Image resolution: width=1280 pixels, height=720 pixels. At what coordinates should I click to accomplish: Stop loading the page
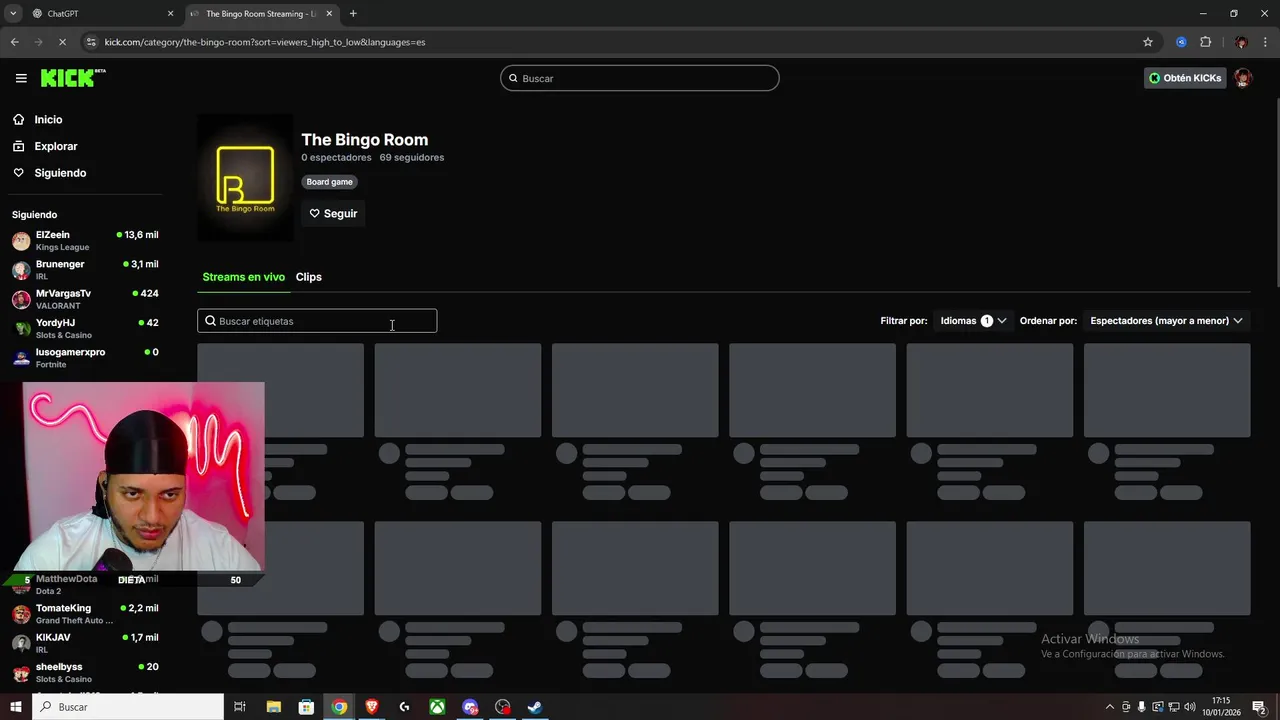pos(62,42)
